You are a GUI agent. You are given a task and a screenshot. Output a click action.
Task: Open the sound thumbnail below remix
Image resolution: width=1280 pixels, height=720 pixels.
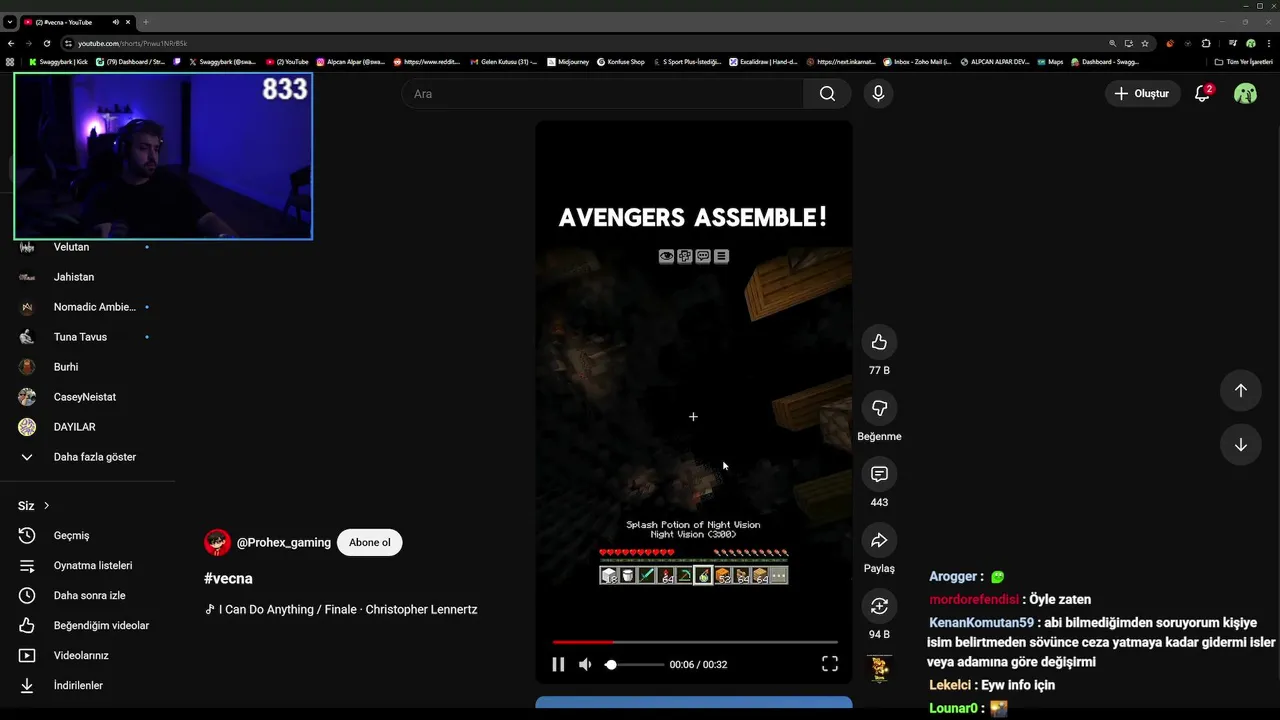point(879,669)
